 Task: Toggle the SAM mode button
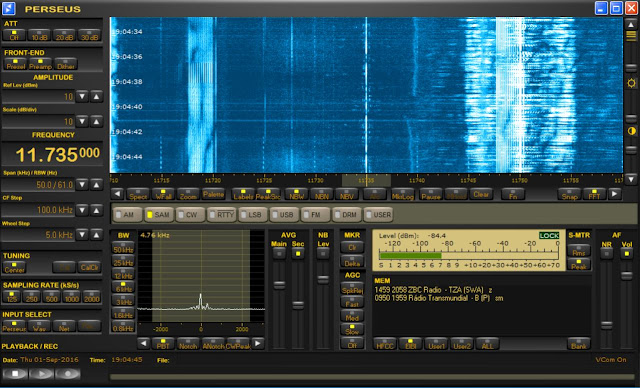tap(159, 215)
